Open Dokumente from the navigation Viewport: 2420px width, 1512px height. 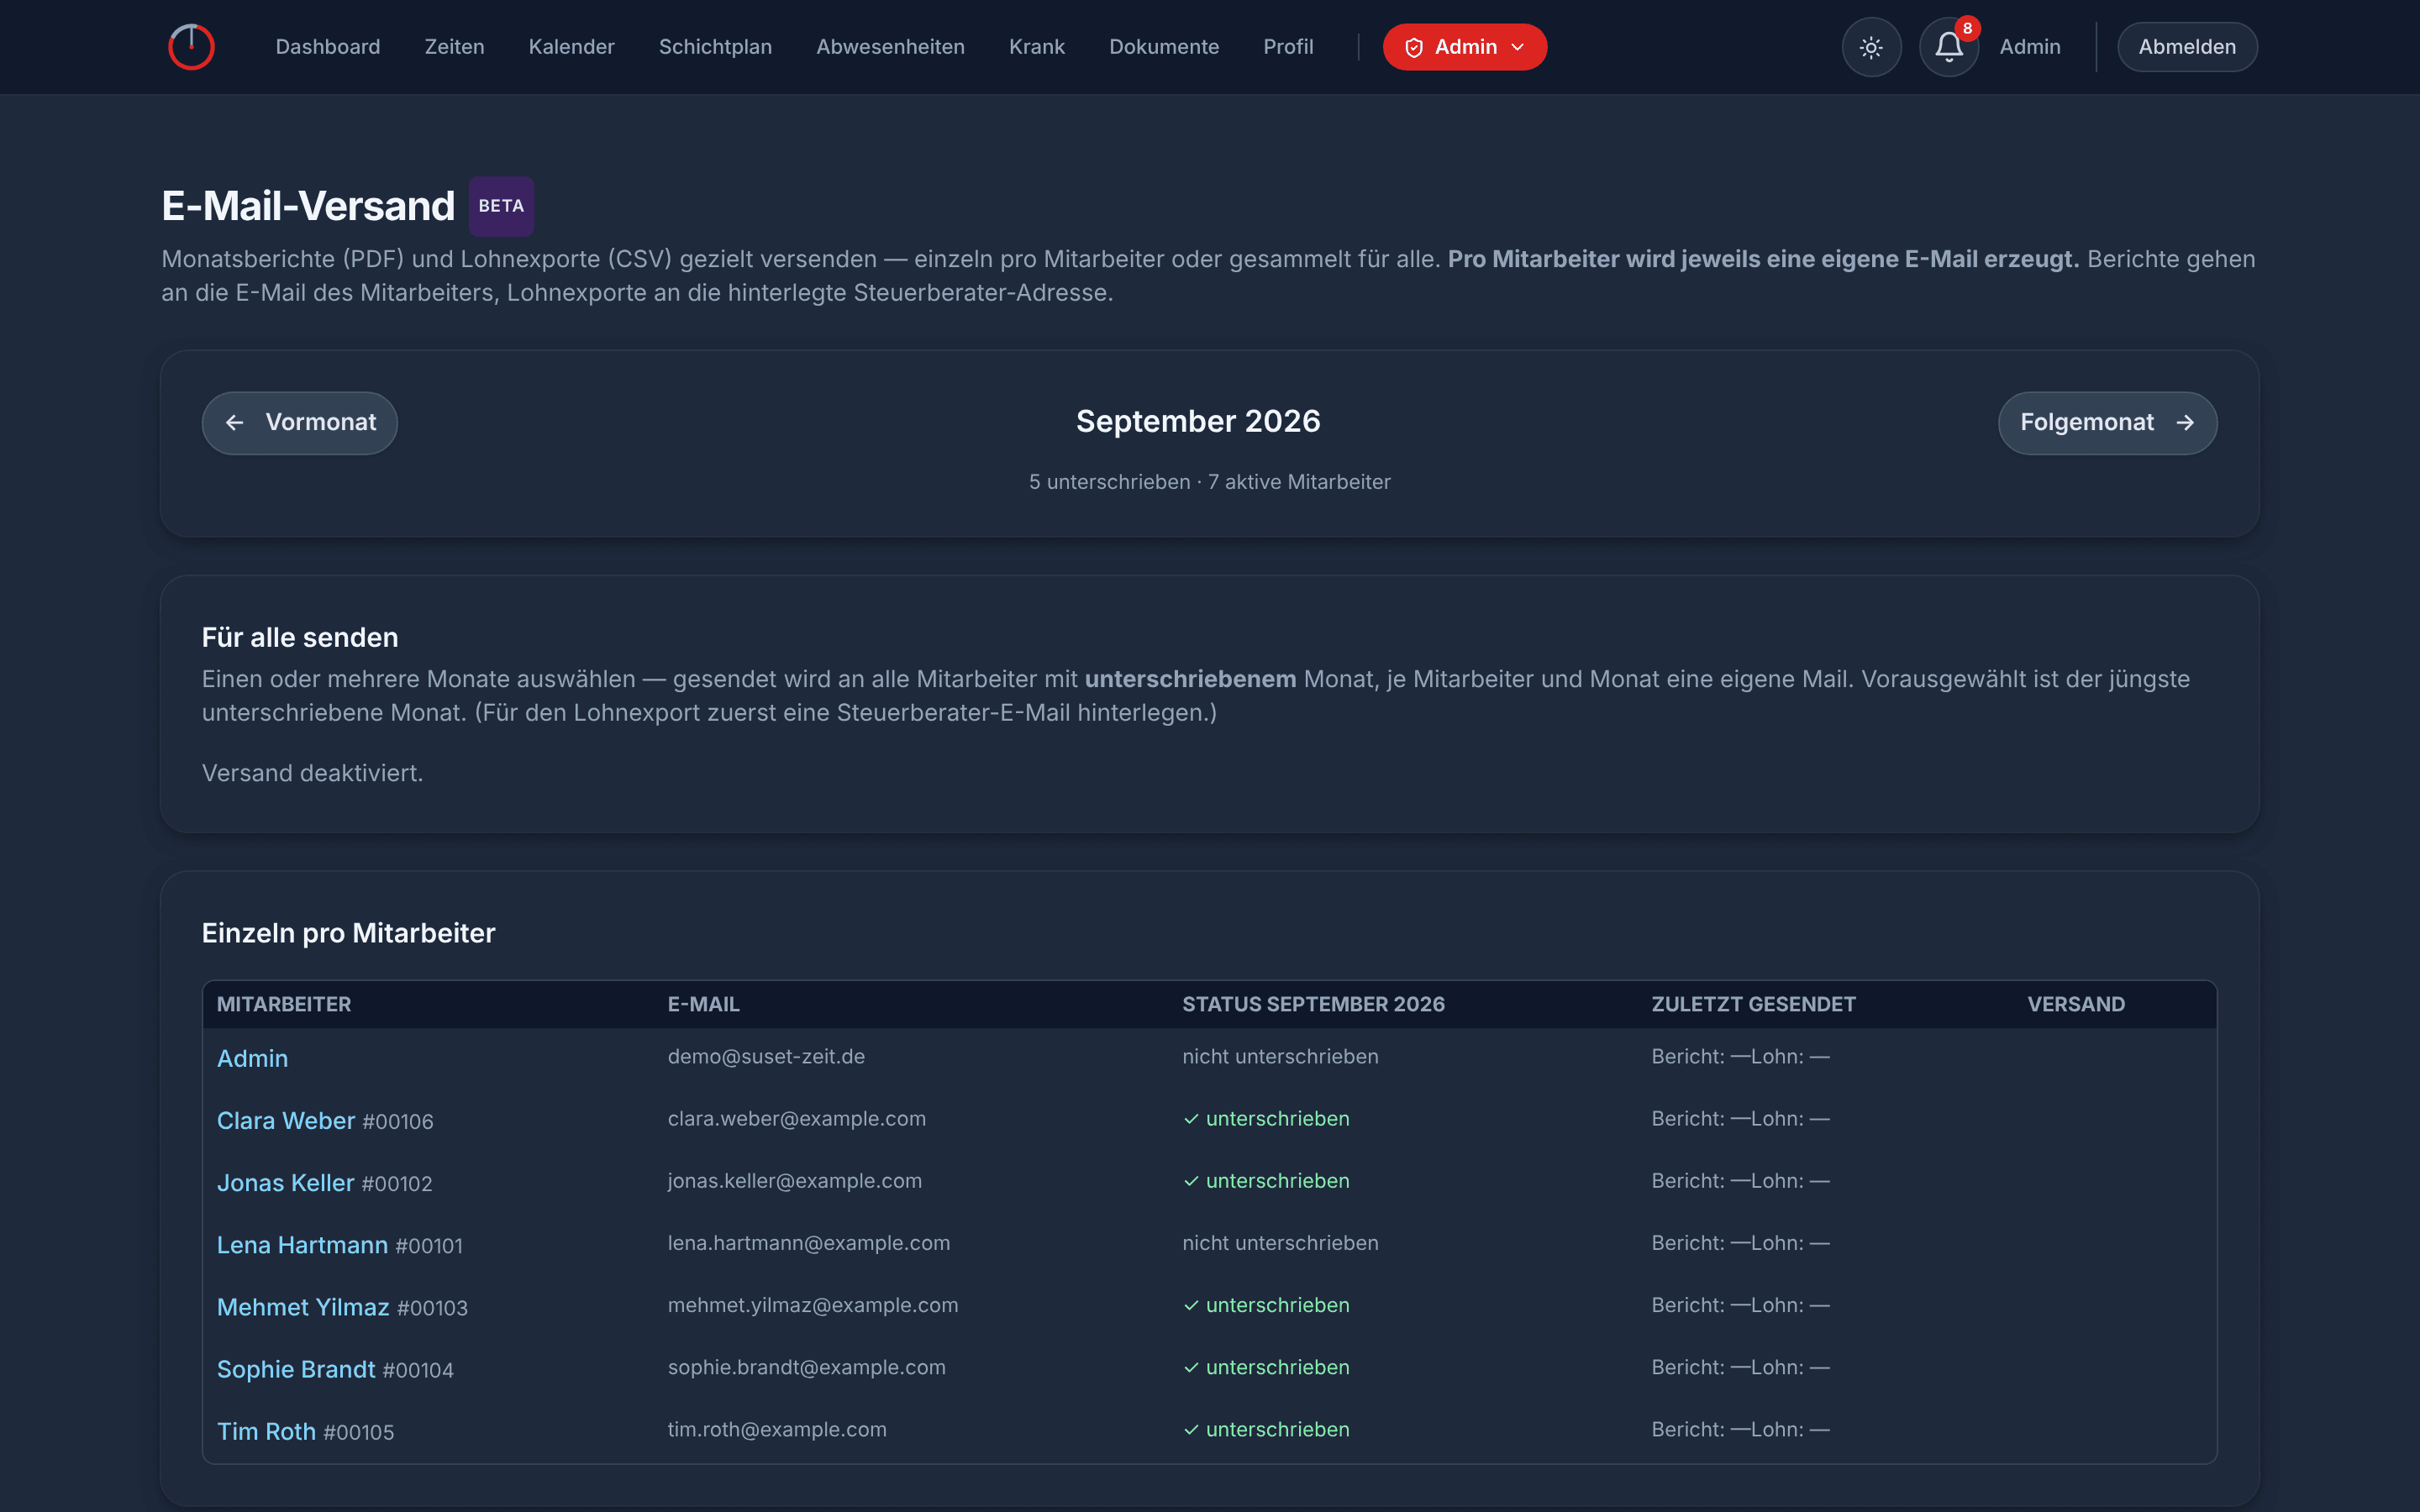point(1164,47)
